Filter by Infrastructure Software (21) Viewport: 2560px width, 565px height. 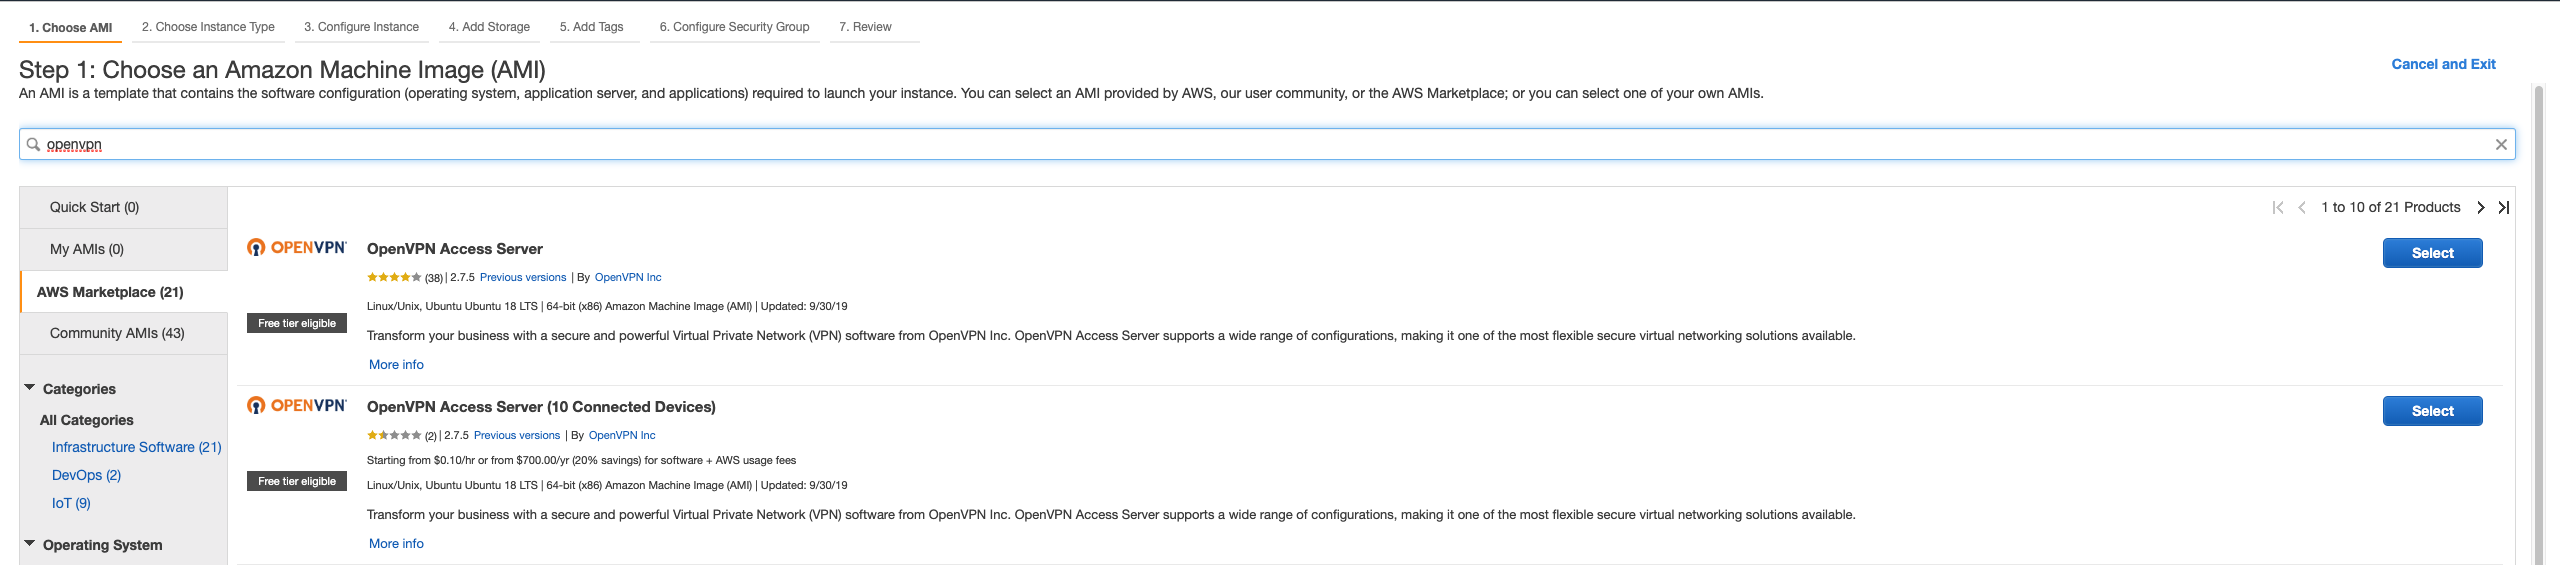[136, 447]
